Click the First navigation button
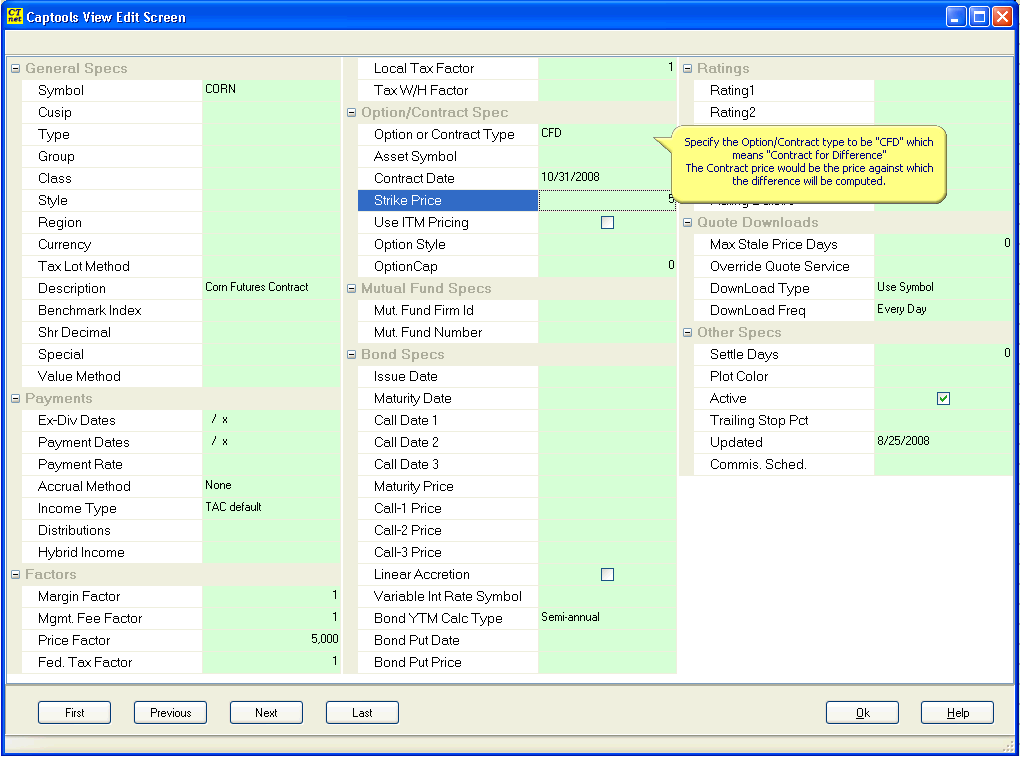1021x757 pixels. click(74, 712)
